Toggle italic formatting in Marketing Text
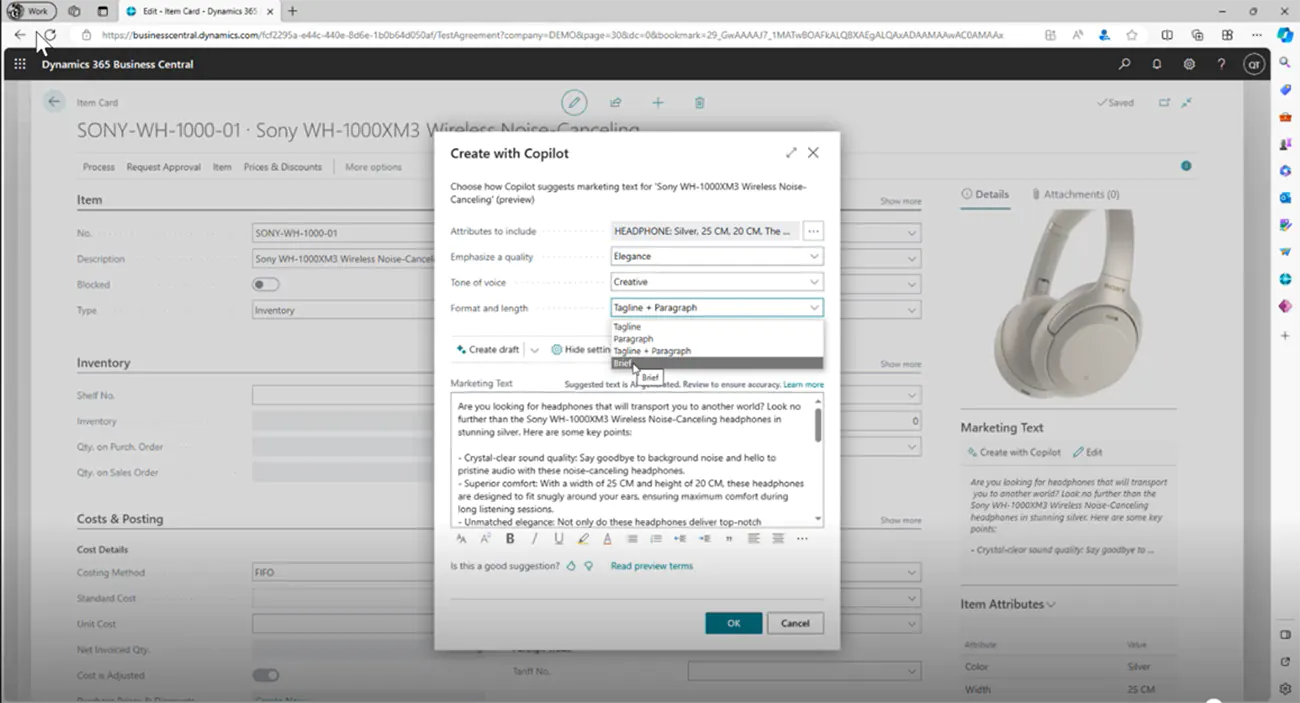Screen dimensions: 1300x703 [534, 539]
